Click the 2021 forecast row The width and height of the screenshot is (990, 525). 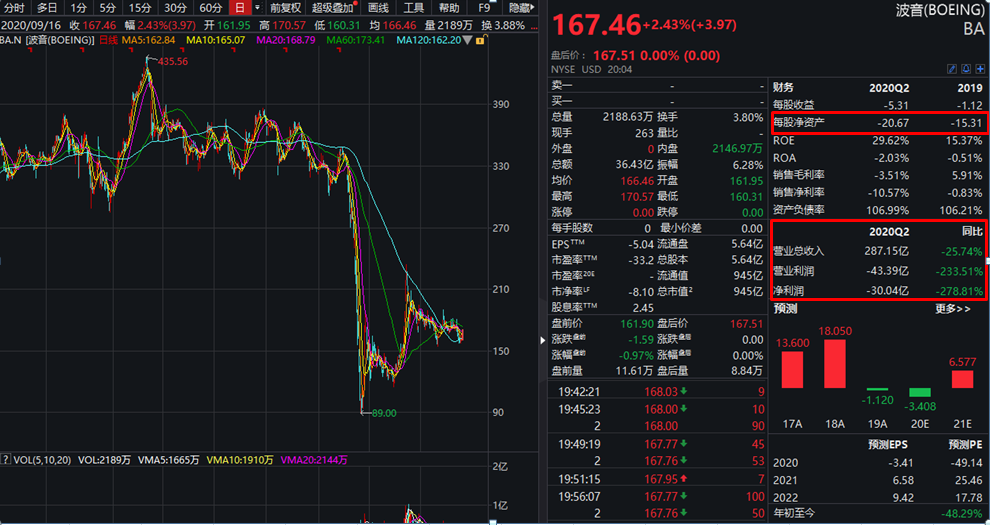point(878,481)
